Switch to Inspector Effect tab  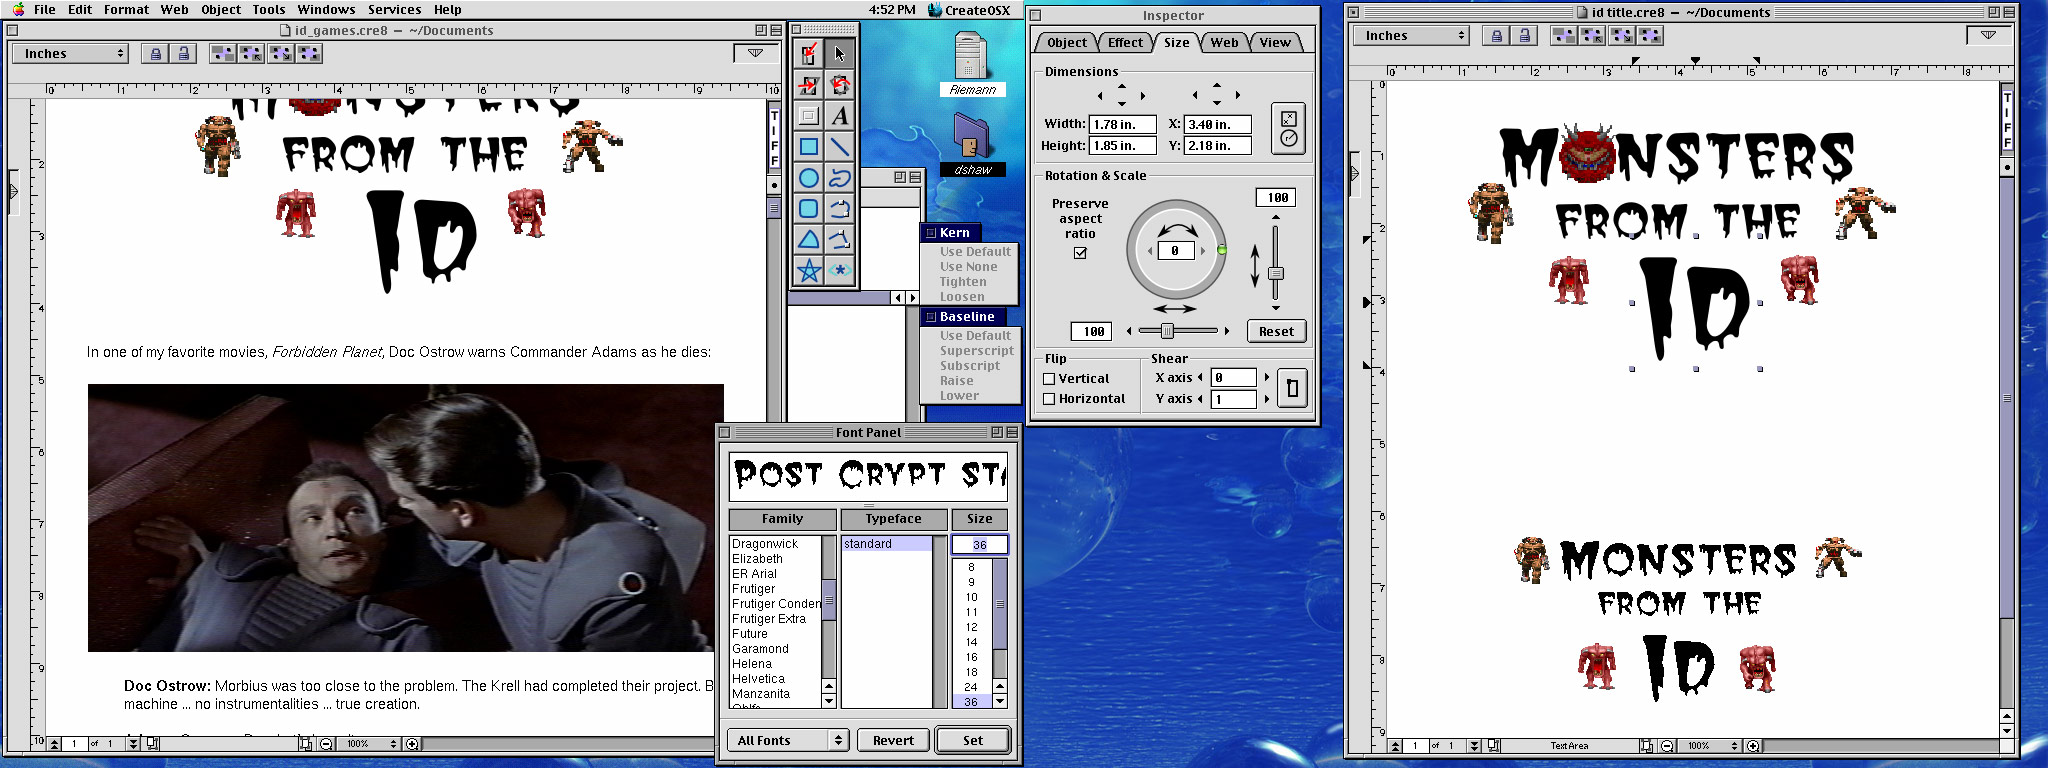click(1125, 42)
